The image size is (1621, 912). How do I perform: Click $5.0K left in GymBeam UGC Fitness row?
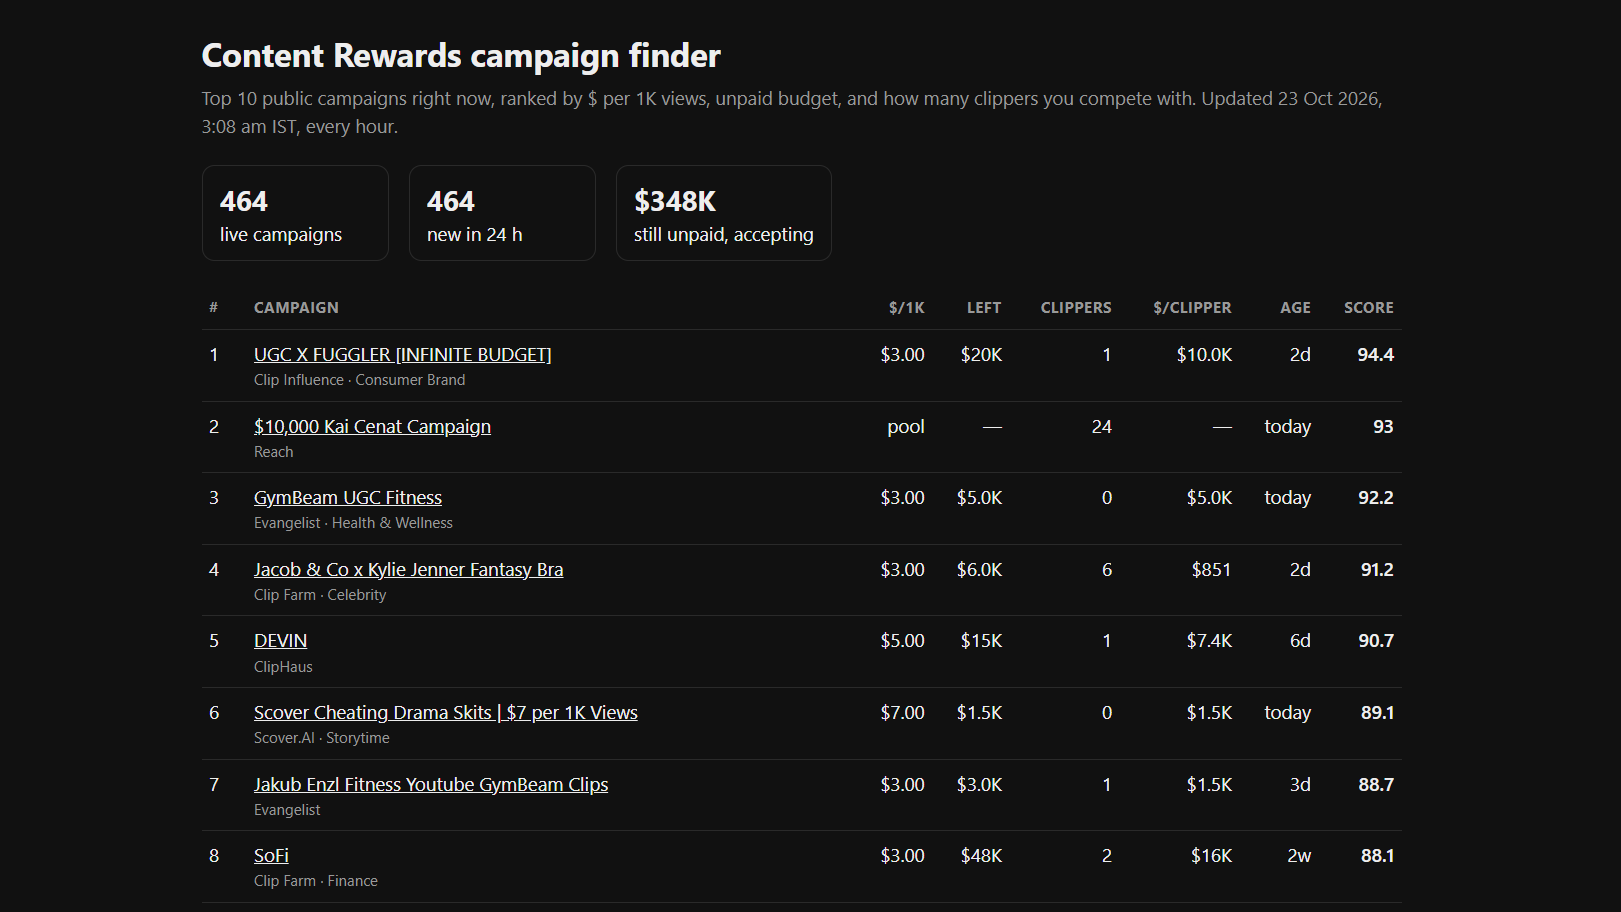pos(979,498)
